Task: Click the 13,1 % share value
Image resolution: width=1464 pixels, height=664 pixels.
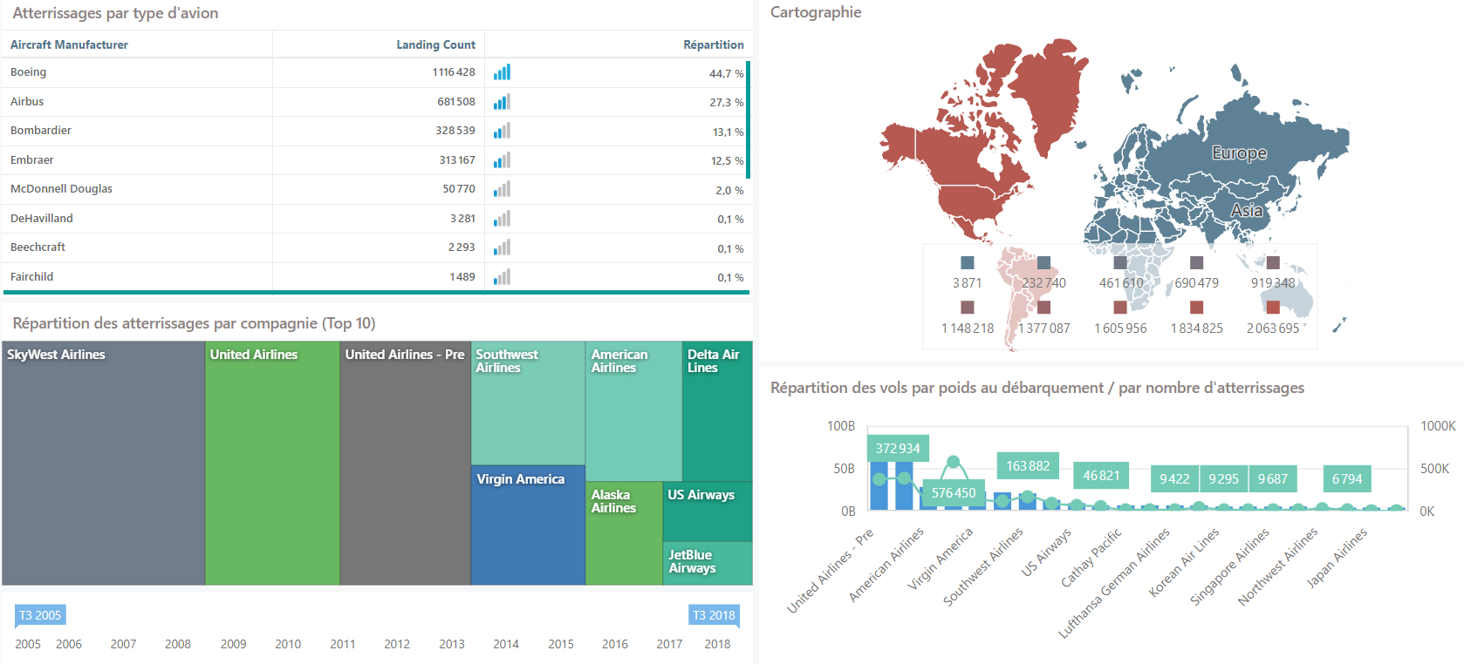Action: tap(727, 132)
